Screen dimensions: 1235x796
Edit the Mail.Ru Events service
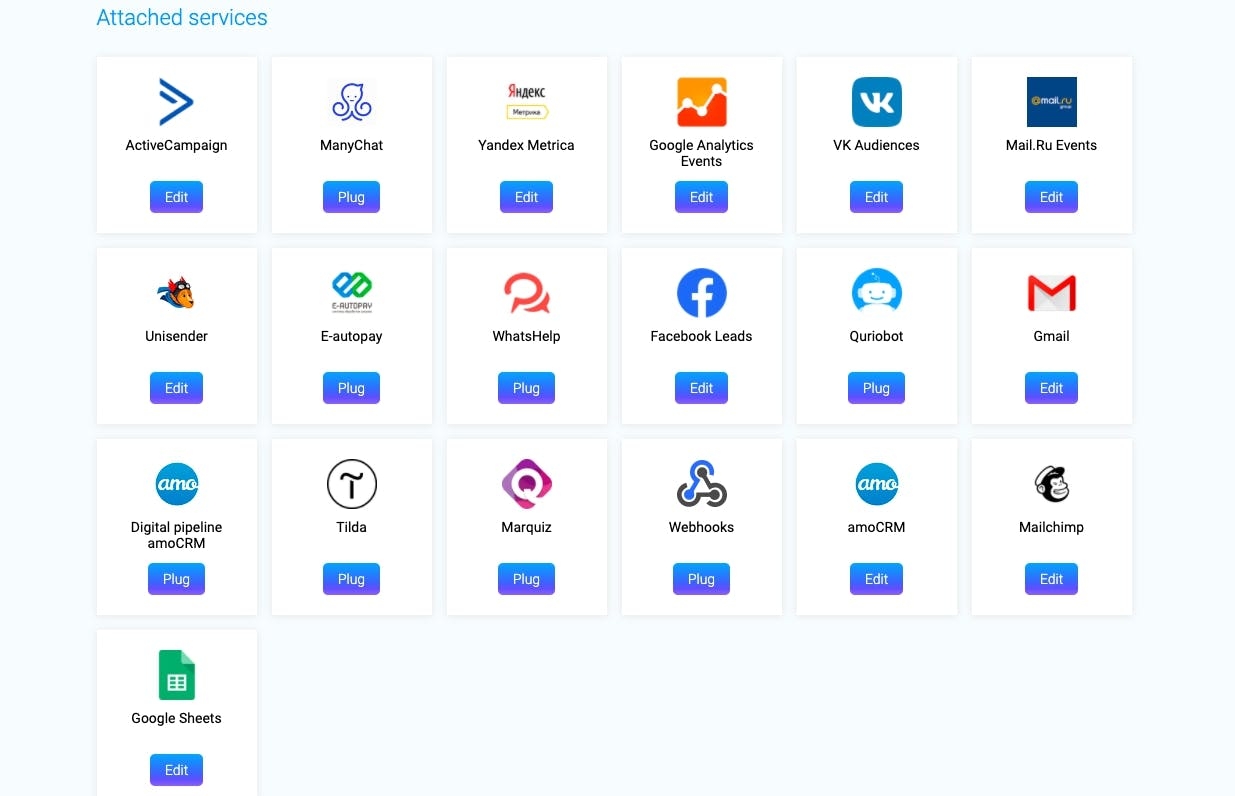click(x=1051, y=197)
